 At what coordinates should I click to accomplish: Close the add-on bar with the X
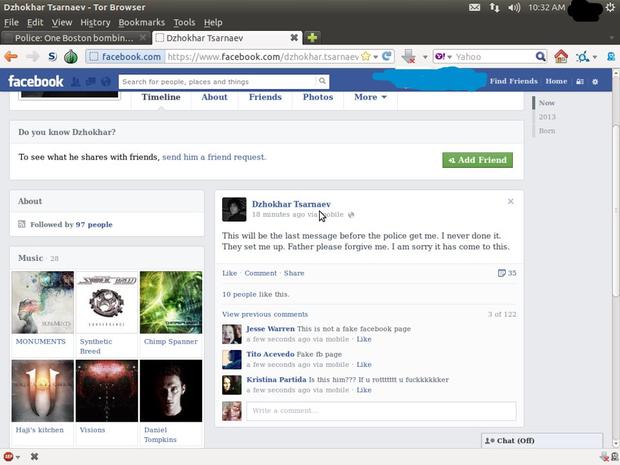click(34, 457)
